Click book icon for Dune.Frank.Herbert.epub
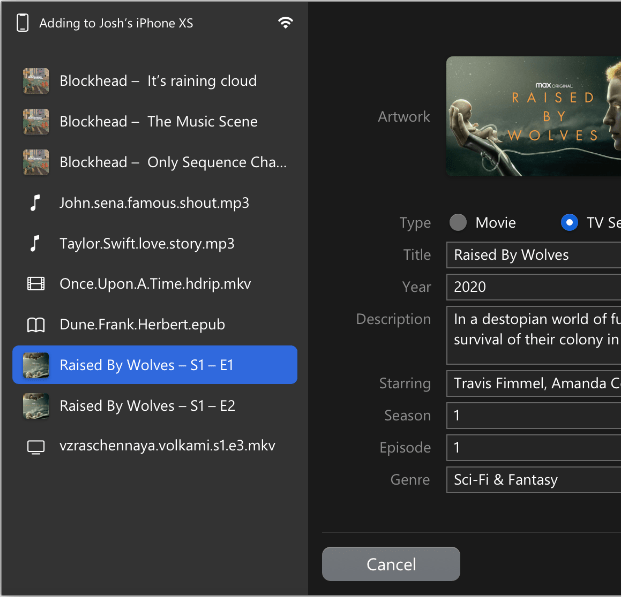Image resolution: width=622 pixels, height=597 pixels. (x=36, y=324)
